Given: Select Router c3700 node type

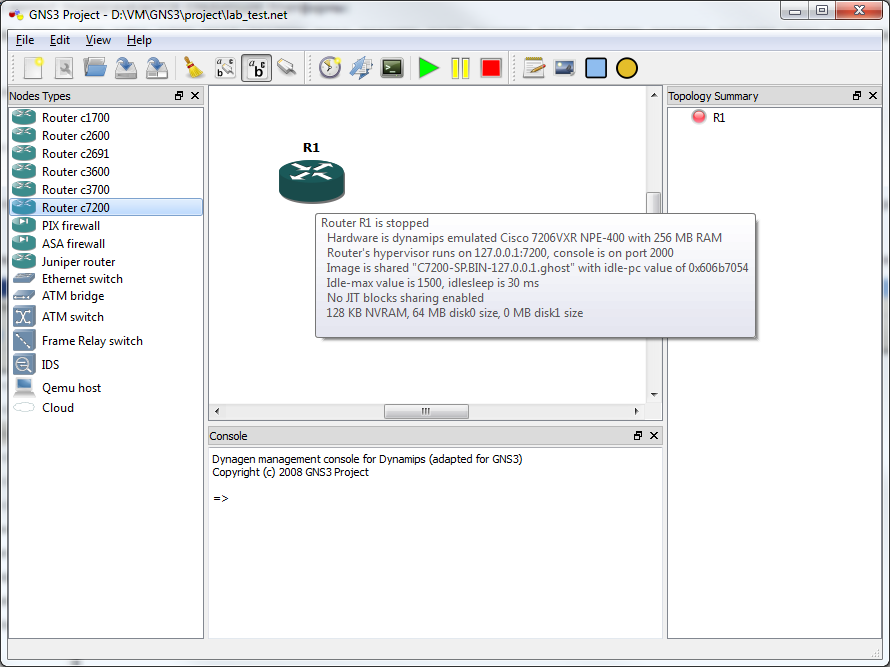Looking at the screenshot, I should point(106,190).
